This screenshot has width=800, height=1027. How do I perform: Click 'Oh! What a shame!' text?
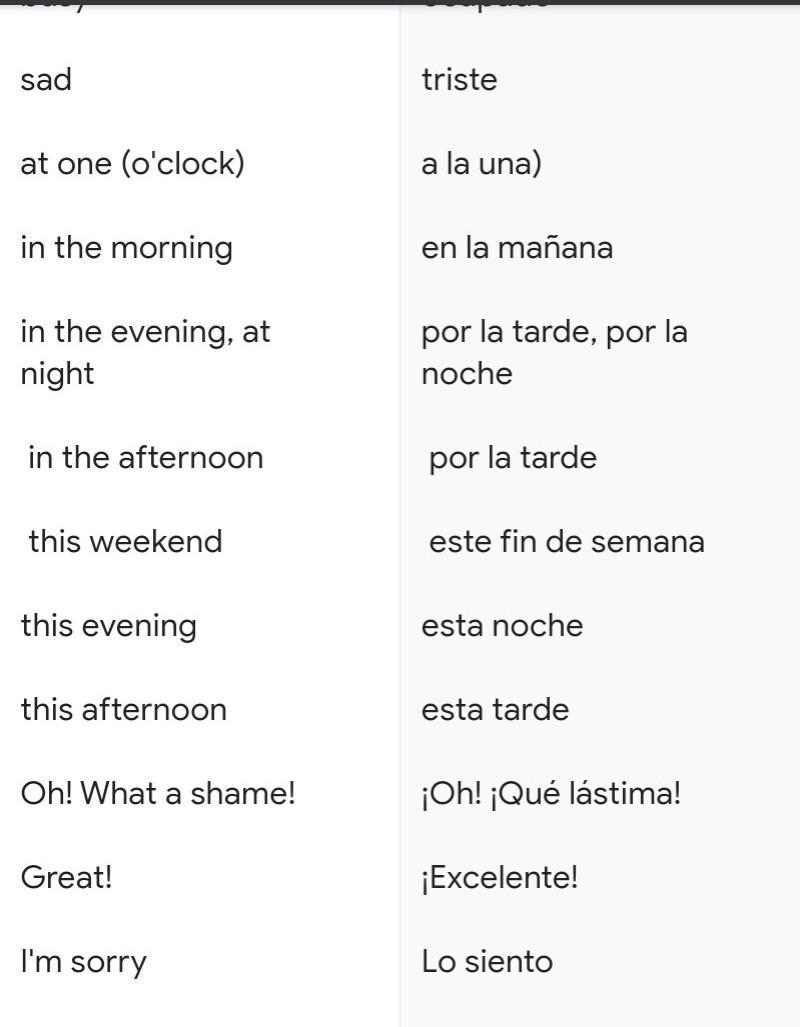[158, 793]
